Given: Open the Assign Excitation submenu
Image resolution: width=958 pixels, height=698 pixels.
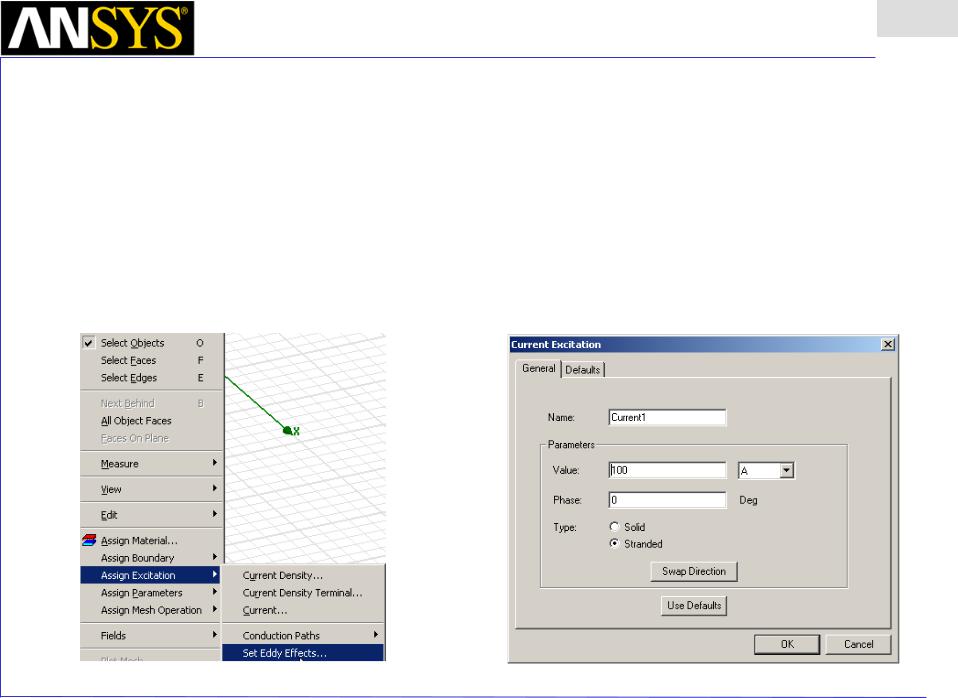Looking at the screenshot, I should click(150, 575).
